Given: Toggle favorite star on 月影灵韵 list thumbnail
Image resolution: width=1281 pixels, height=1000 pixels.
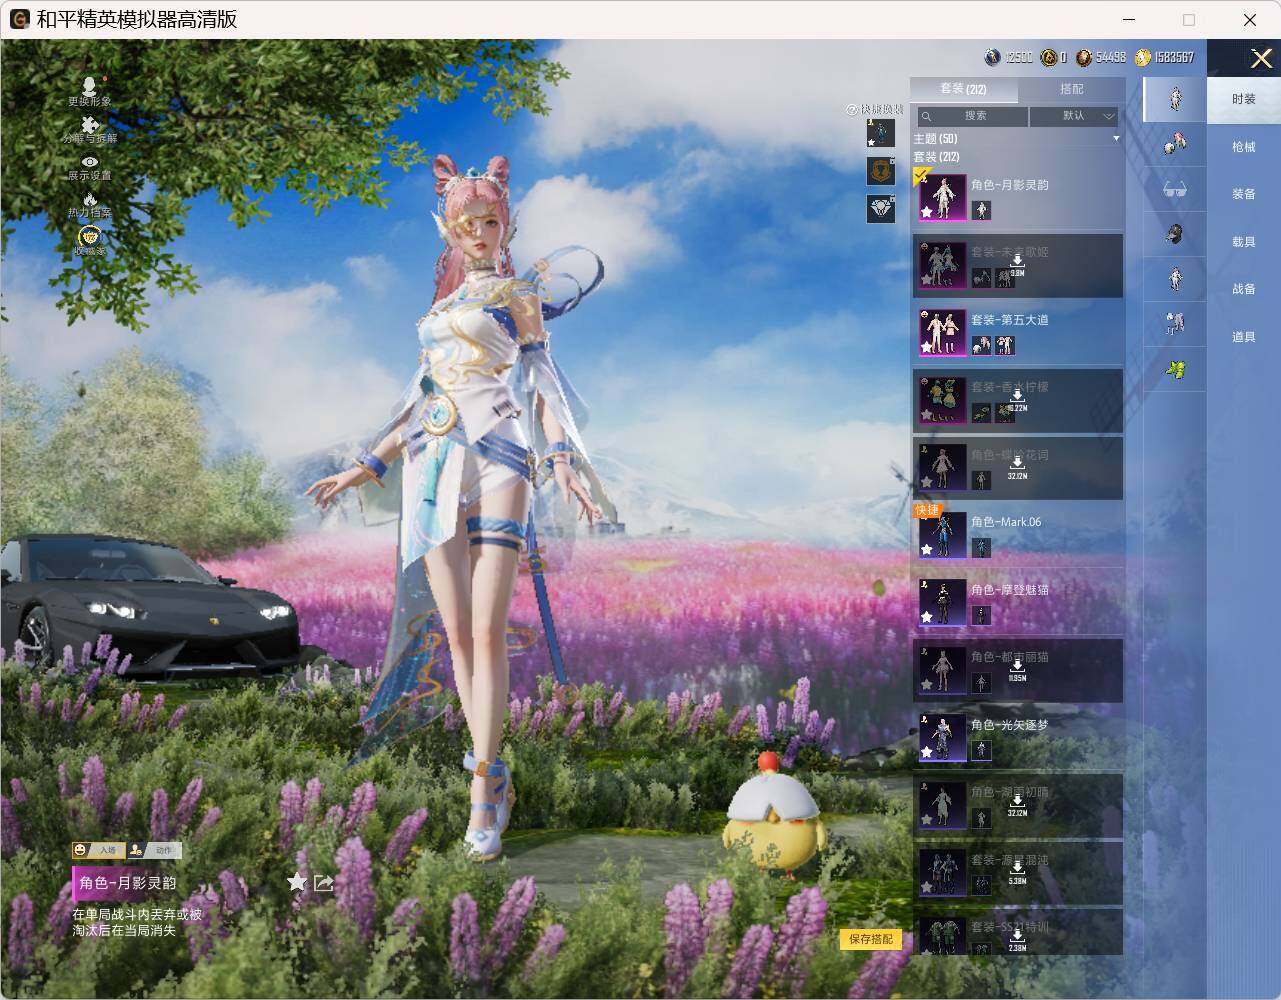Looking at the screenshot, I should (x=927, y=212).
